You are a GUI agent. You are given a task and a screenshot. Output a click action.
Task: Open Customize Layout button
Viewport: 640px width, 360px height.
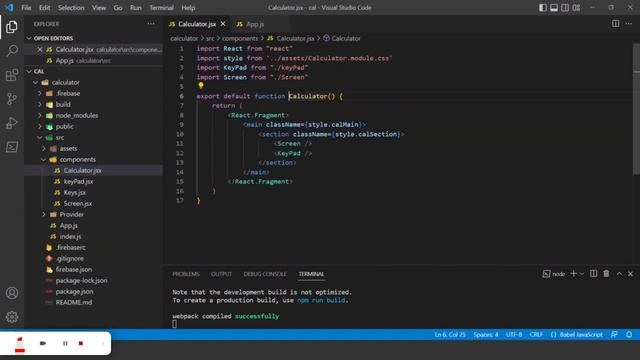(x=576, y=7)
